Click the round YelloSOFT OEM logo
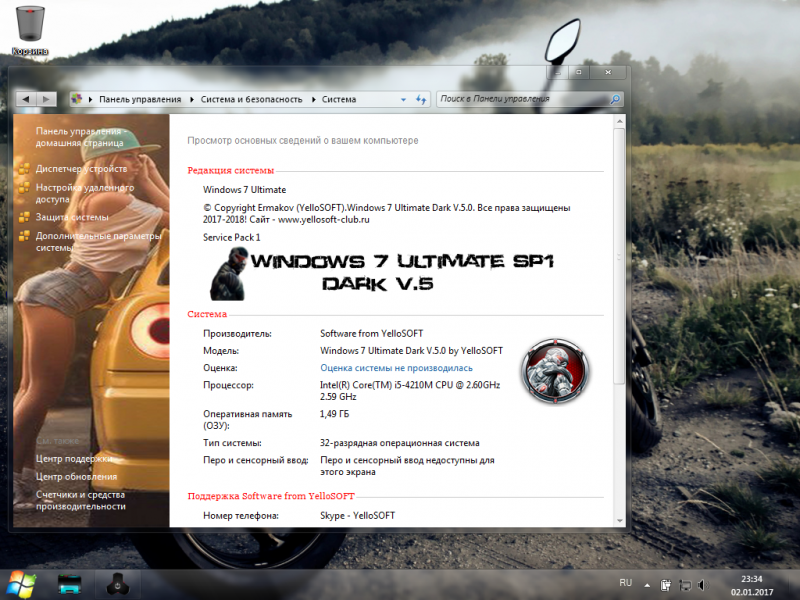This screenshot has height=600, width=800. pyautogui.click(x=555, y=371)
